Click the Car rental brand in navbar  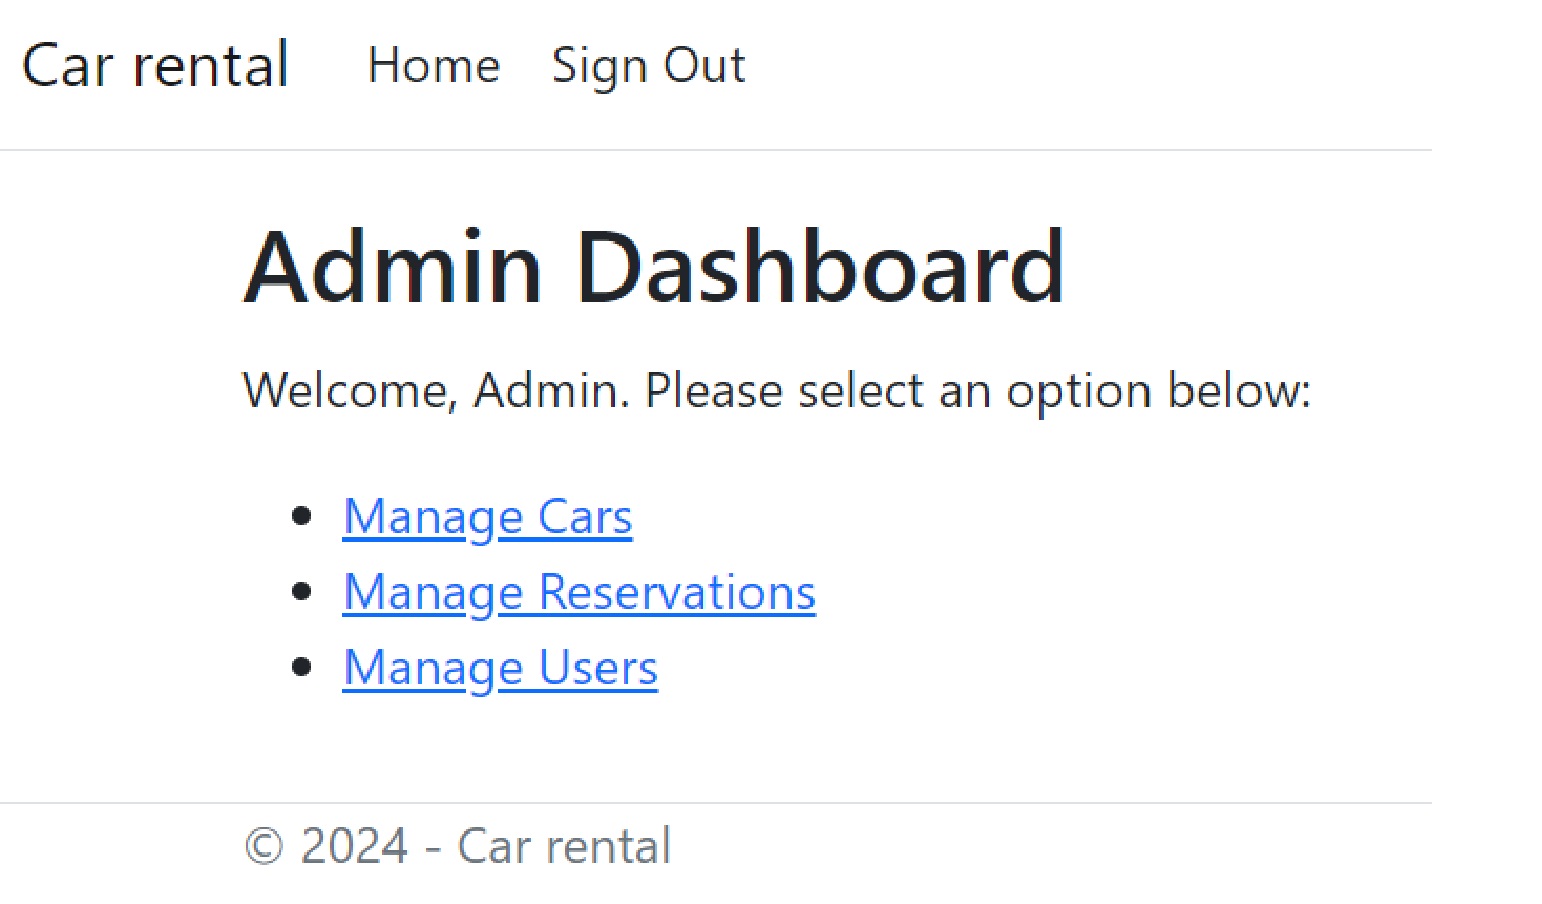tap(156, 66)
